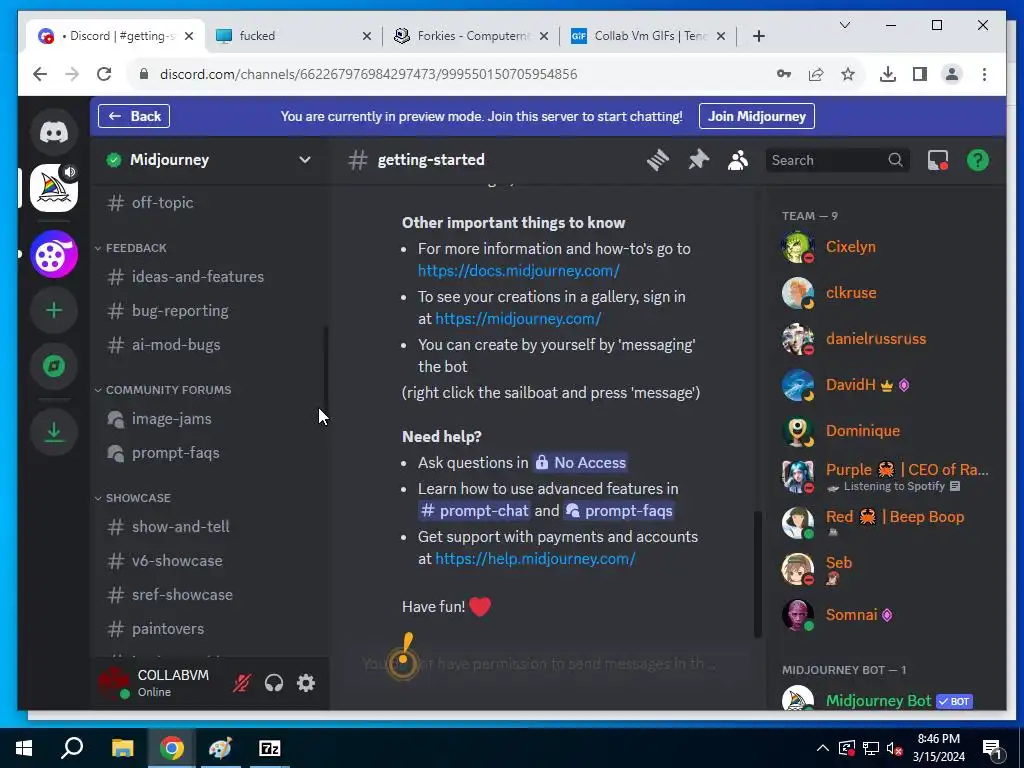Collapse the SHOWCASE category
1024x768 pixels.
(133, 498)
